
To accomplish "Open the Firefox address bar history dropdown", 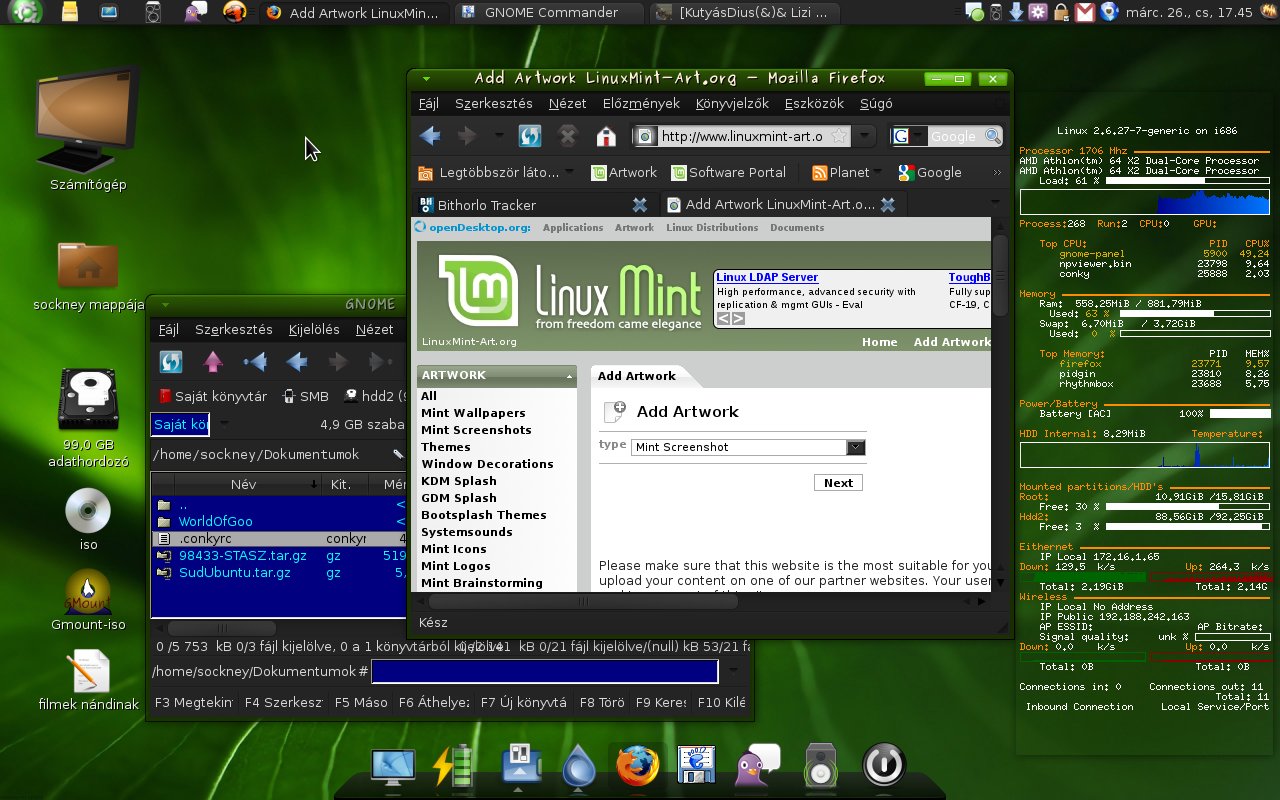I will [x=866, y=136].
